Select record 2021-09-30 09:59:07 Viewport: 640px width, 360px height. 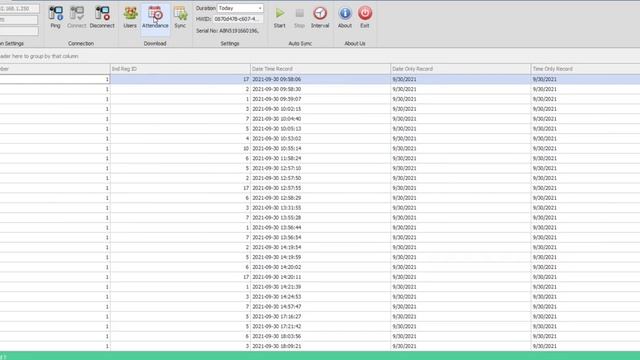[320, 99]
